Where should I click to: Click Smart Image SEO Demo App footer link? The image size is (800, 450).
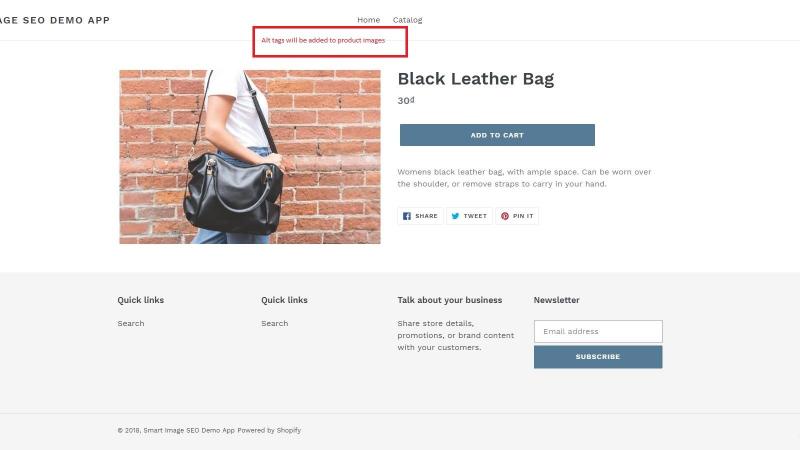(x=189, y=431)
